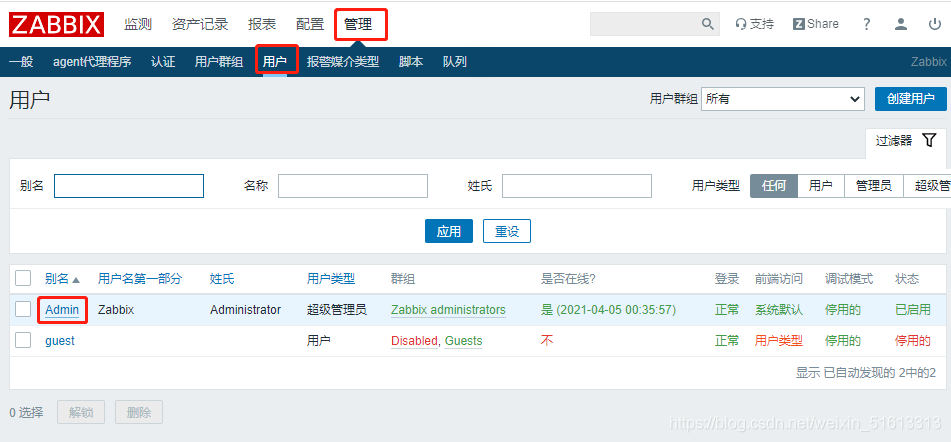Click 系统默认 frontend access link
The height and width of the screenshot is (442, 951).
779,310
